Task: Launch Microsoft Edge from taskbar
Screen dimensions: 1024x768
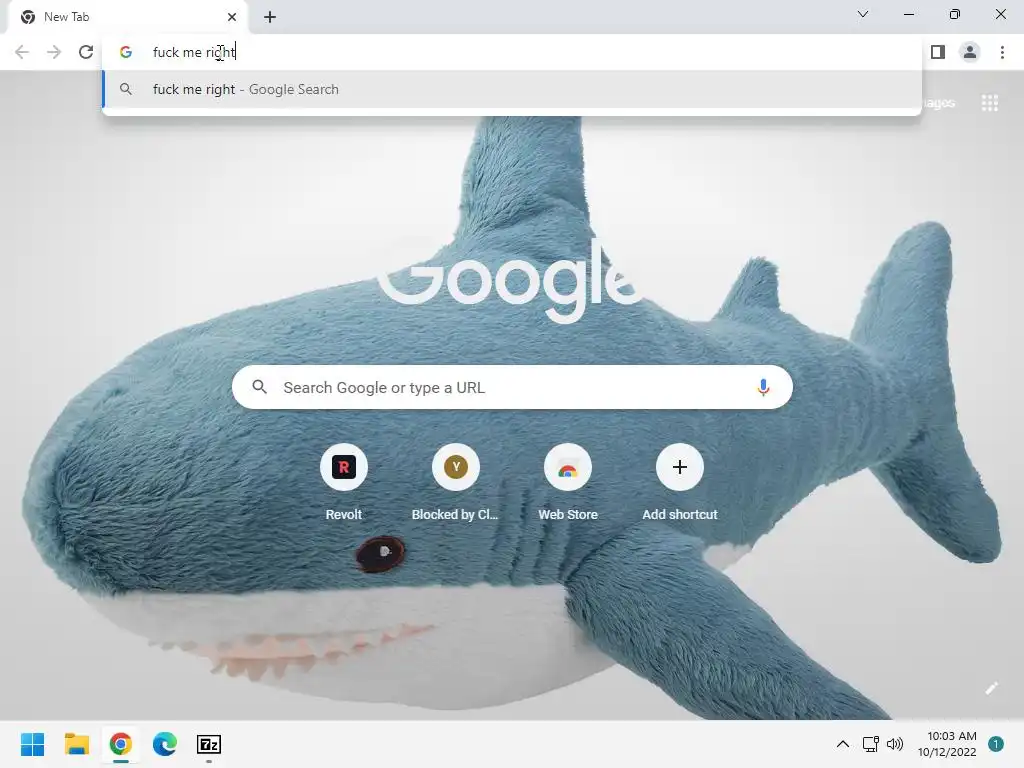Action: pos(165,744)
